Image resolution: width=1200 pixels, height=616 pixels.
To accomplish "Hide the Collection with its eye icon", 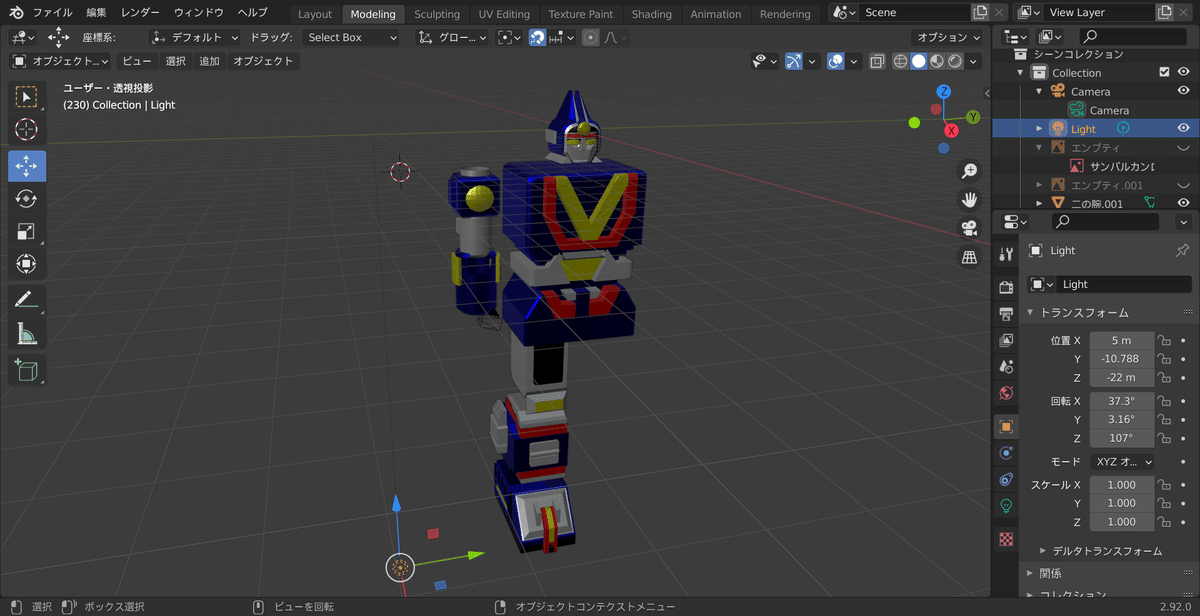I will (x=1183, y=72).
